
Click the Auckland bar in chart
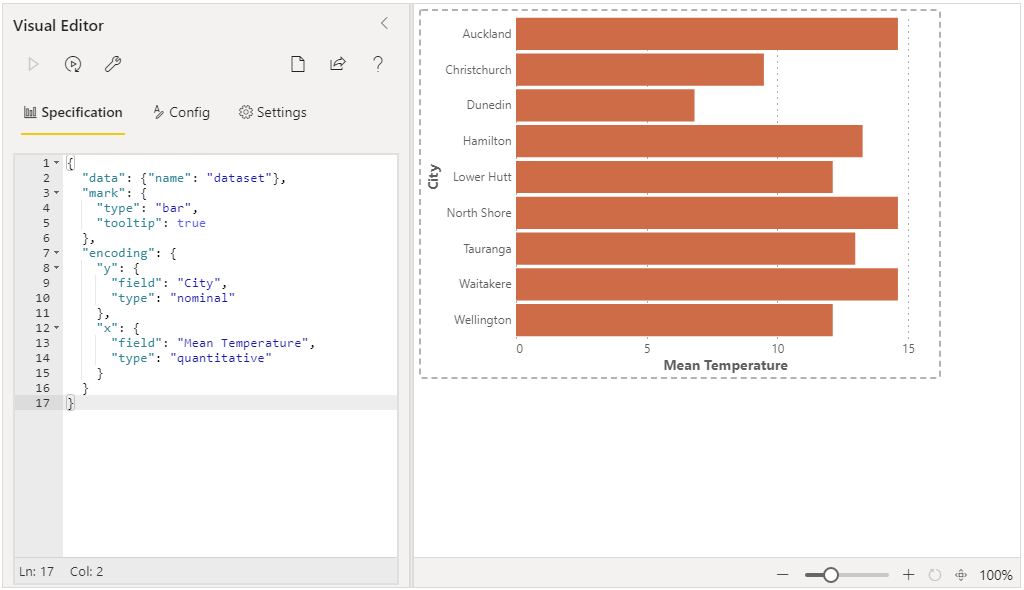[707, 34]
